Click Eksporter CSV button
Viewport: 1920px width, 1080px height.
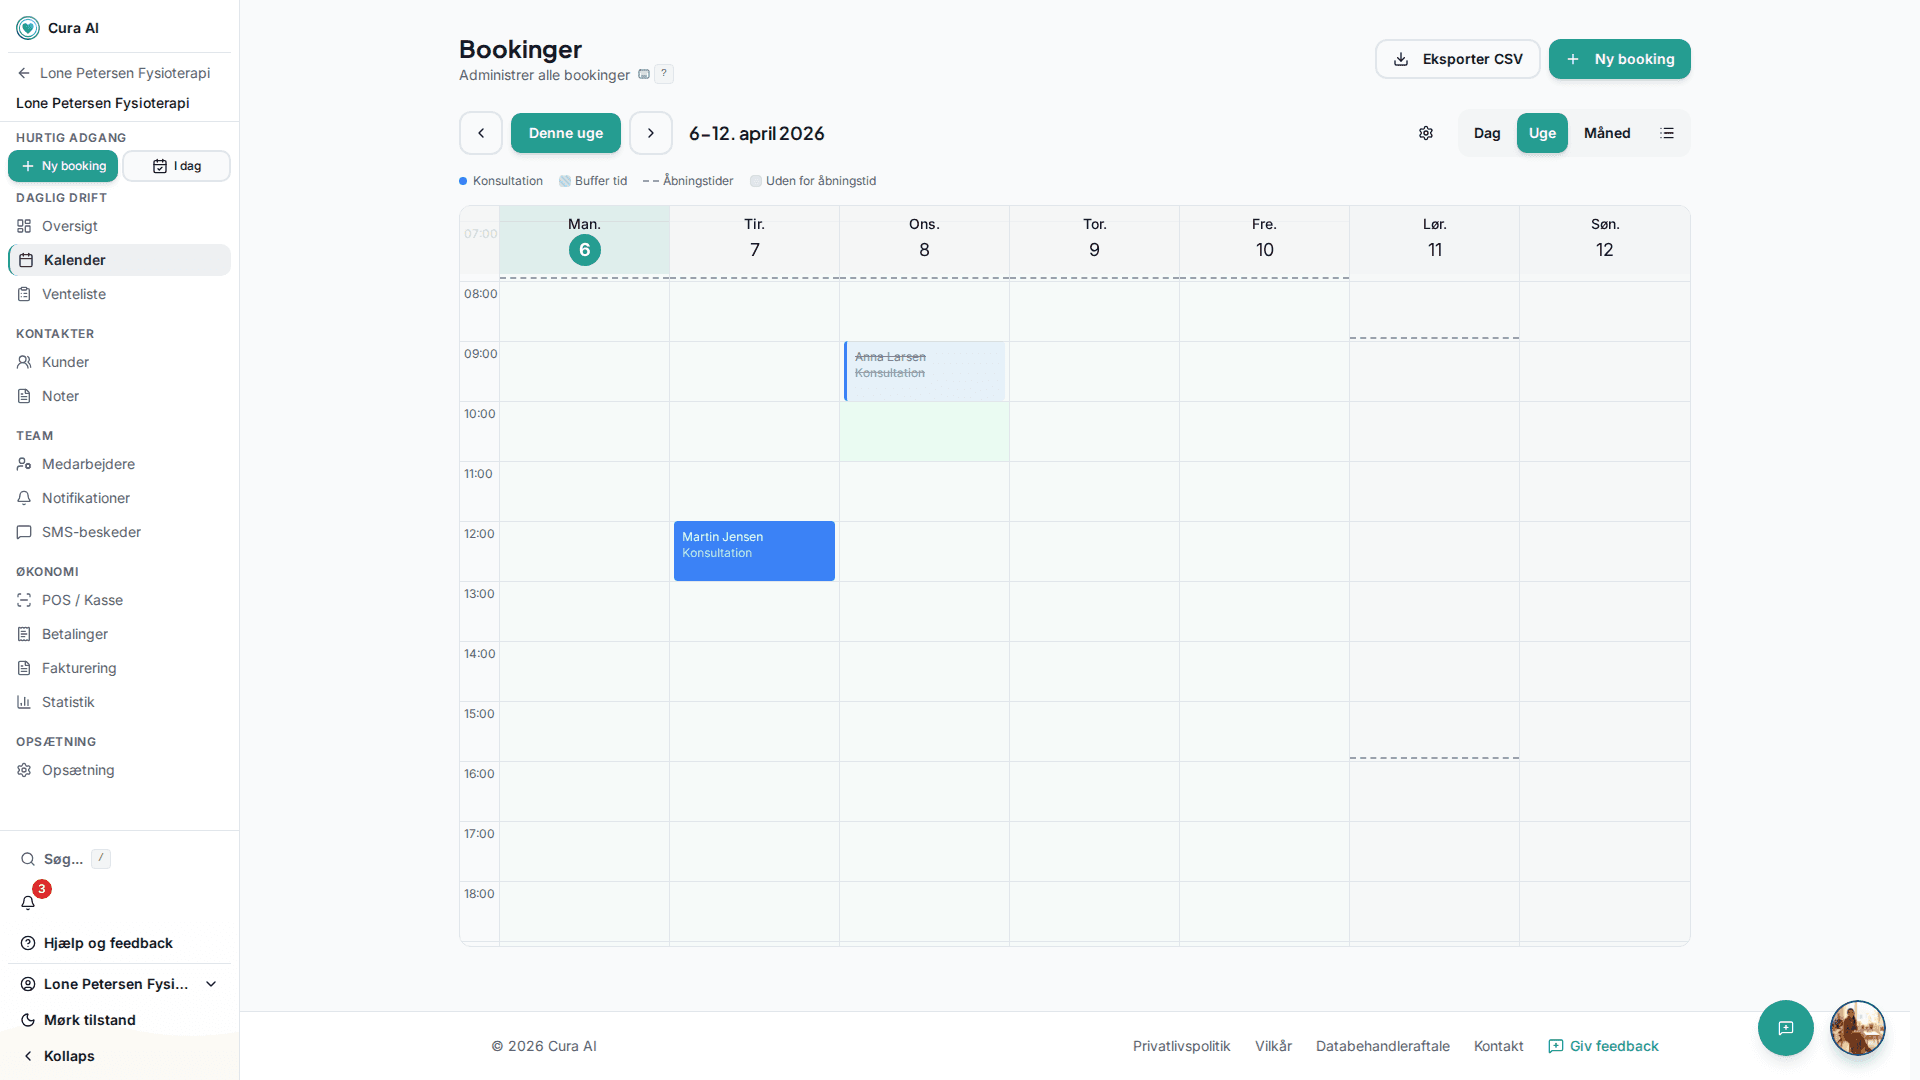1457,59
